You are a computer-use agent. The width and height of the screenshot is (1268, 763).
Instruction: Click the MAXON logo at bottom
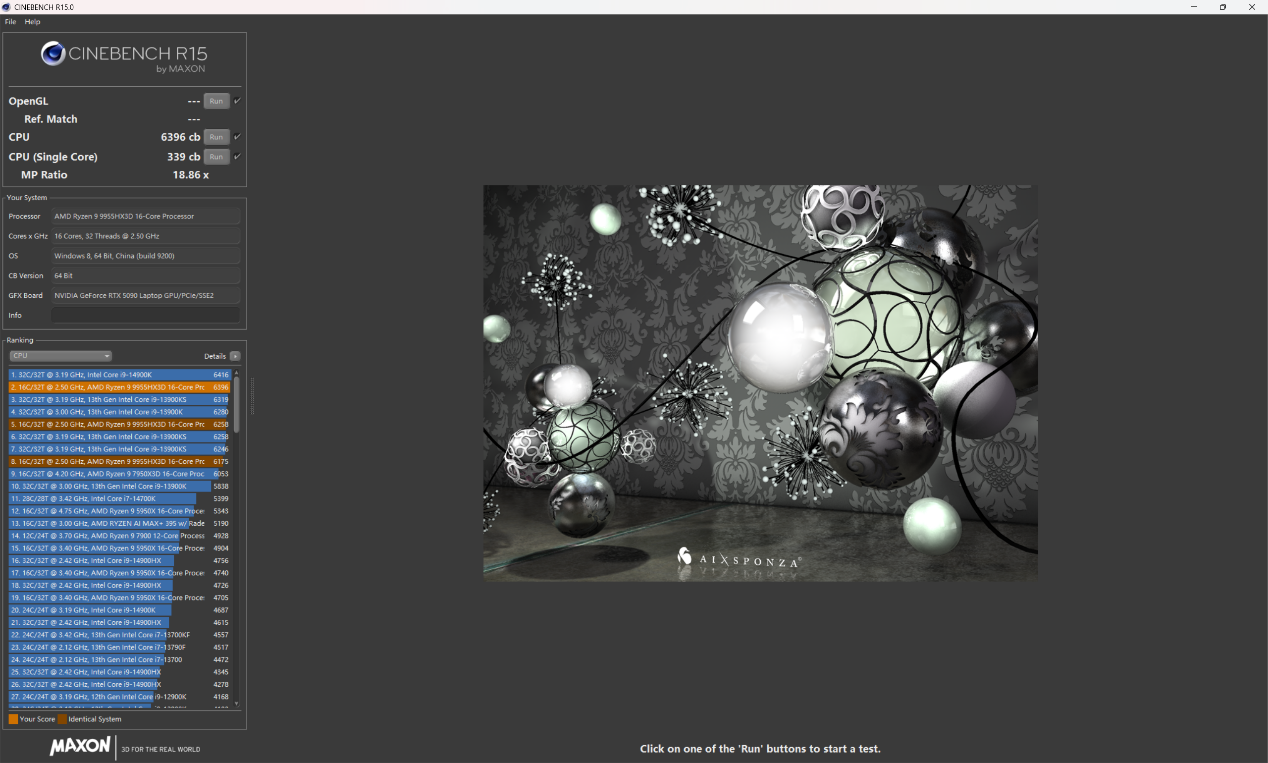tap(80, 747)
